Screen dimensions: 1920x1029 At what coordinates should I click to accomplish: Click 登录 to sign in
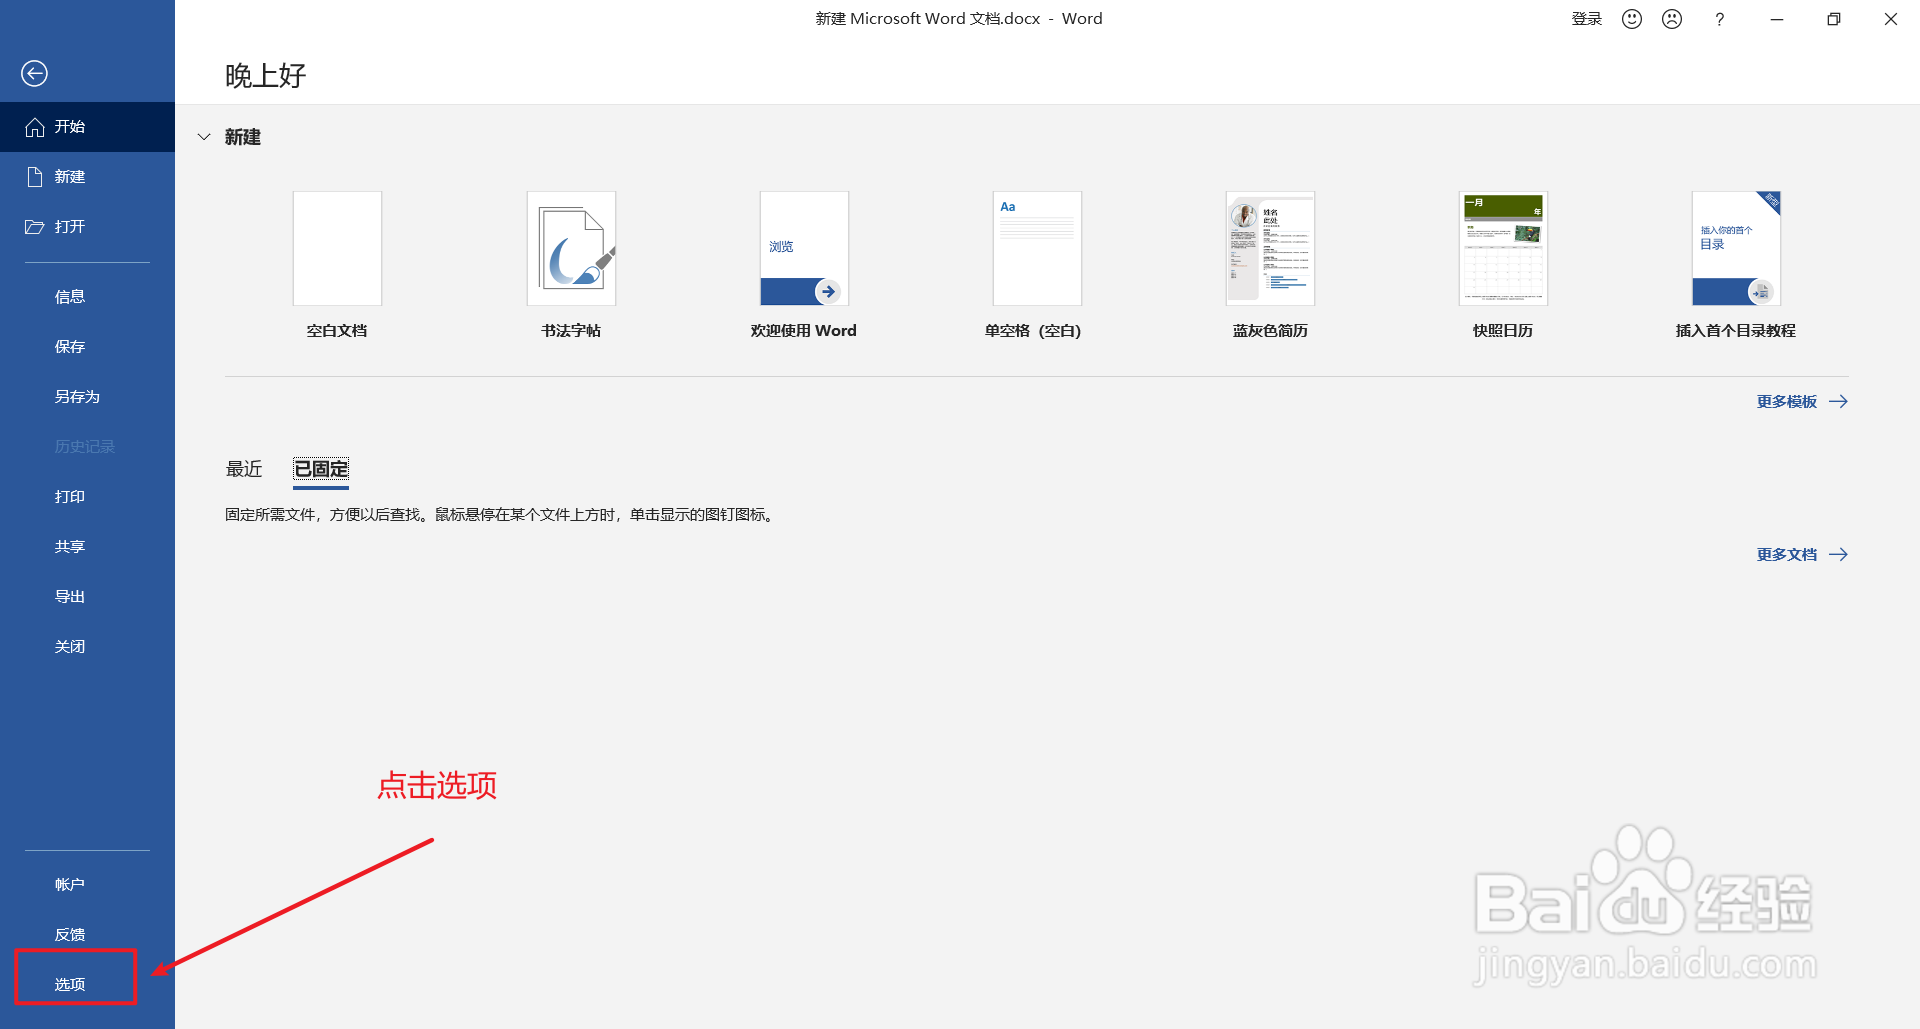pyautogui.click(x=1586, y=19)
